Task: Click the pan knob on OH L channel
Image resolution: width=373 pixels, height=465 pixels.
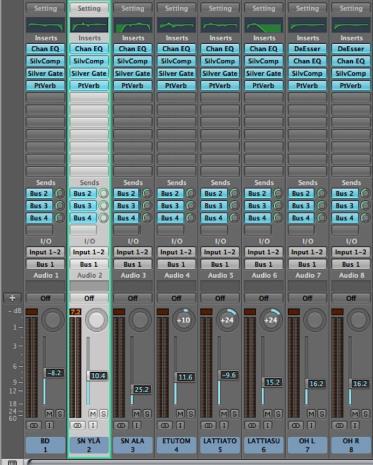Action: coord(315,320)
